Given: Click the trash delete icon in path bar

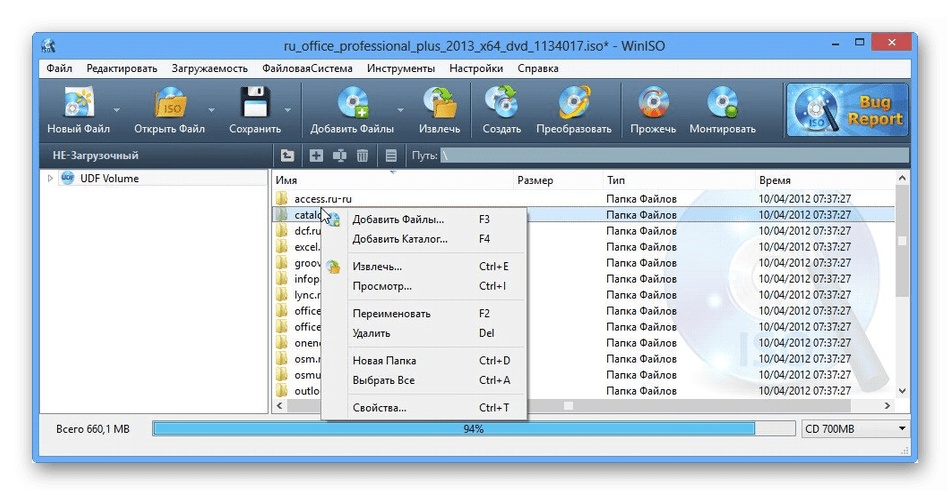Looking at the screenshot, I should pyautogui.click(x=362, y=156).
